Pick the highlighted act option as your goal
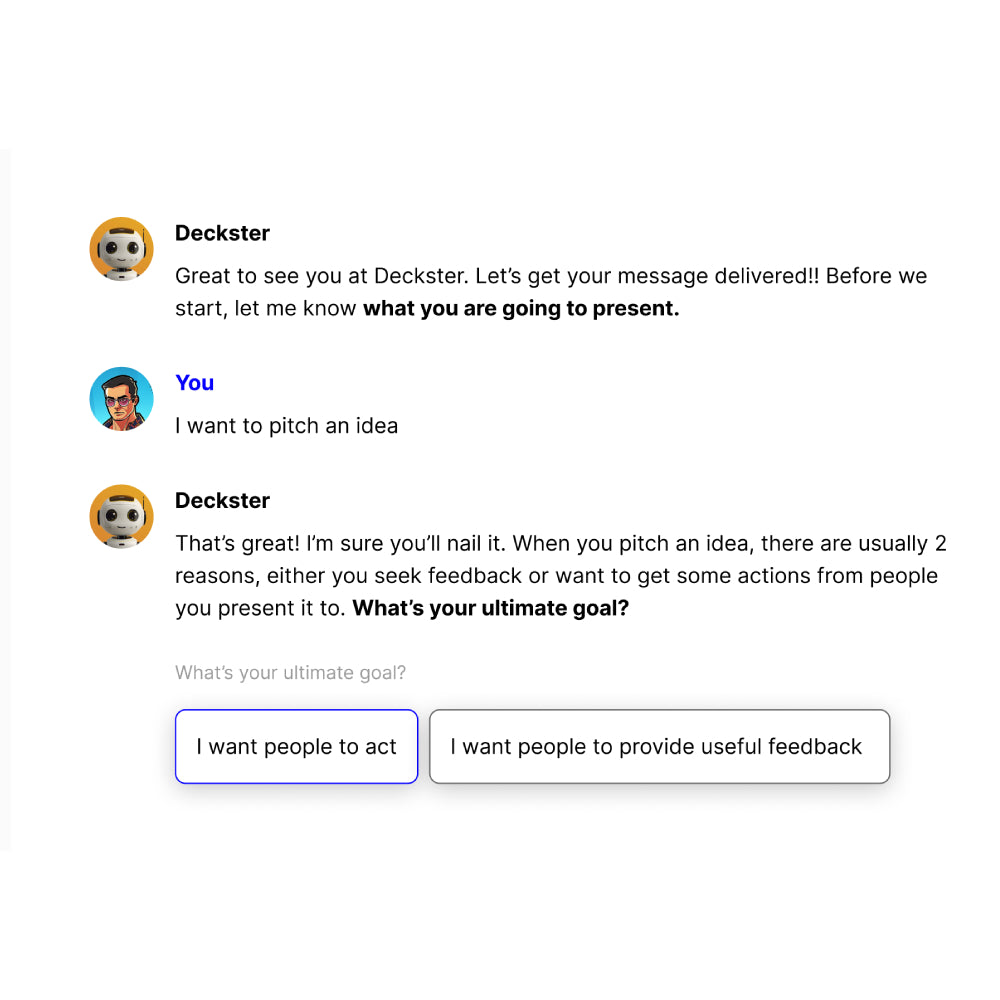The image size is (1000, 1000). (x=296, y=746)
